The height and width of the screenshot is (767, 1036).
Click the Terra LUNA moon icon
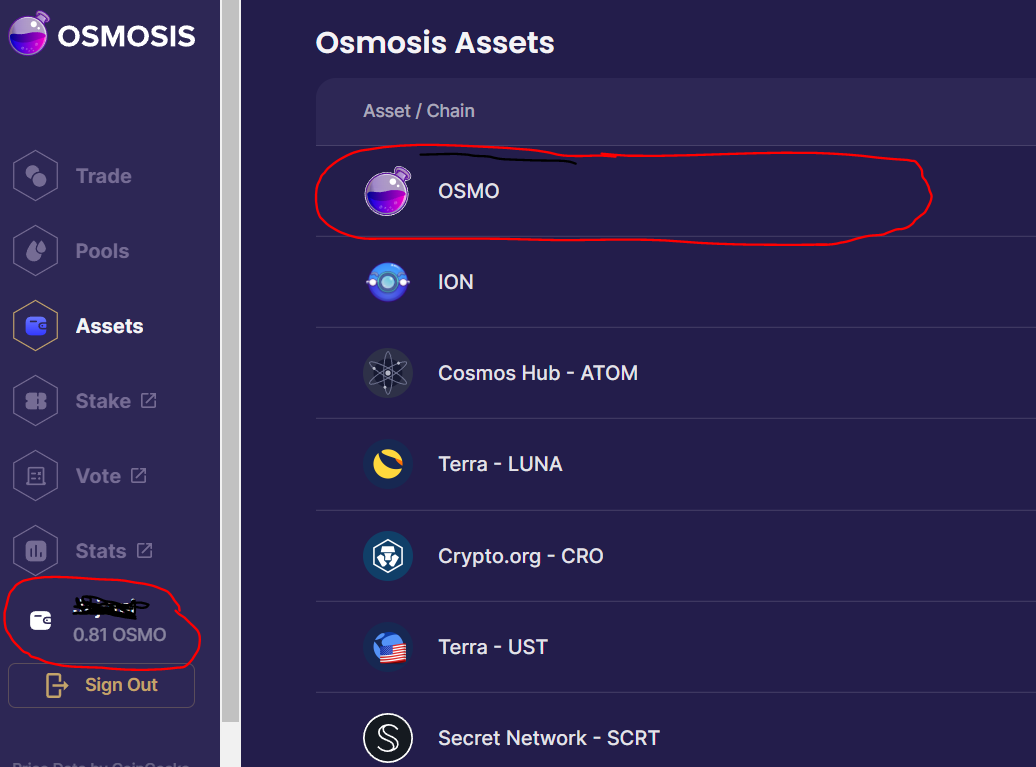click(387, 464)
